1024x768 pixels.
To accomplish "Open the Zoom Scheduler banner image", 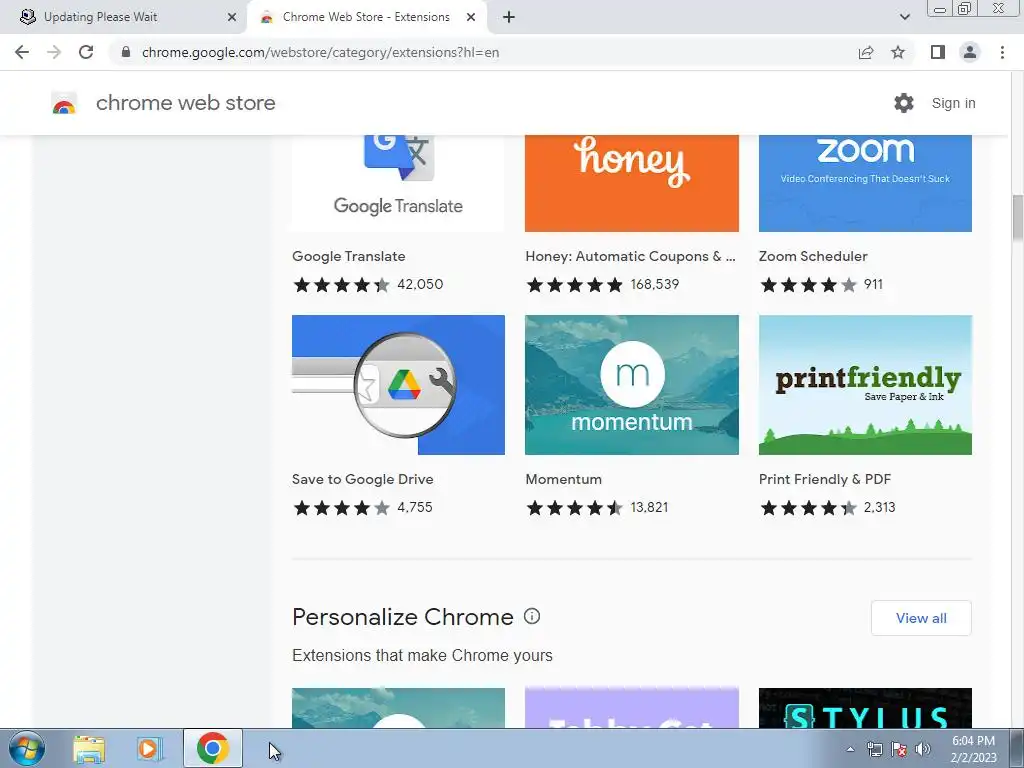I will pos(865,184).
